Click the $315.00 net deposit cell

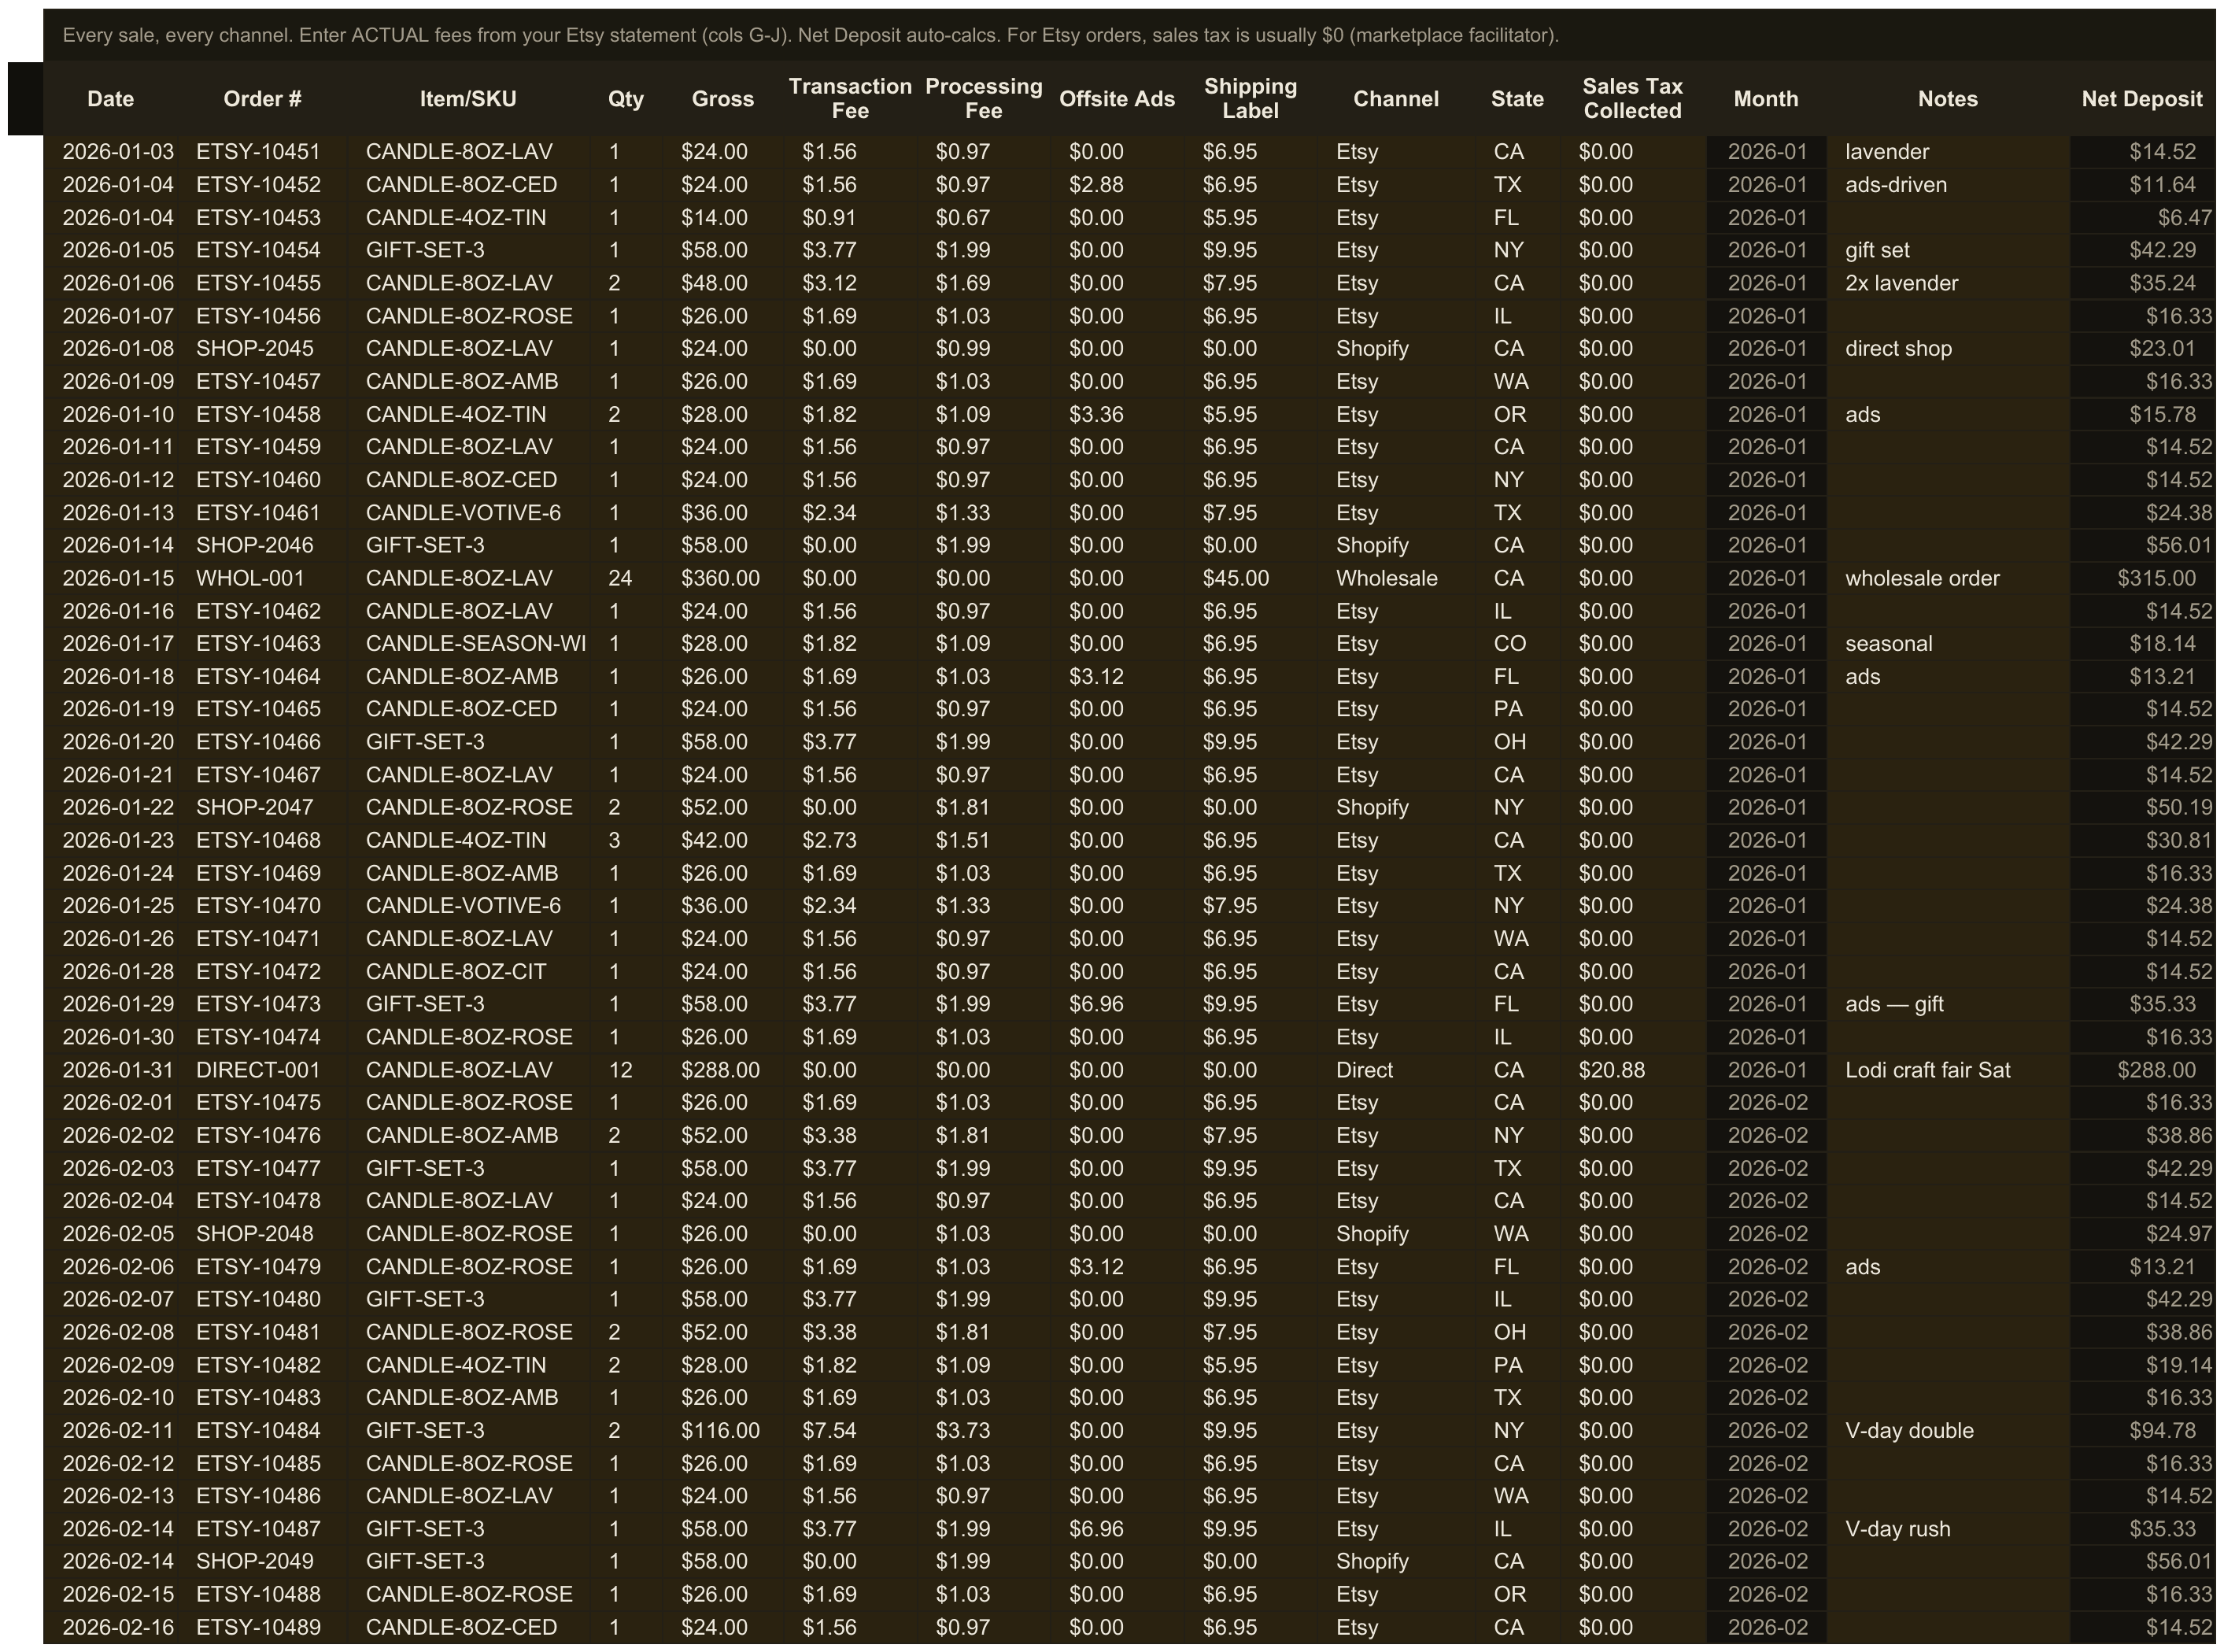2142,578
